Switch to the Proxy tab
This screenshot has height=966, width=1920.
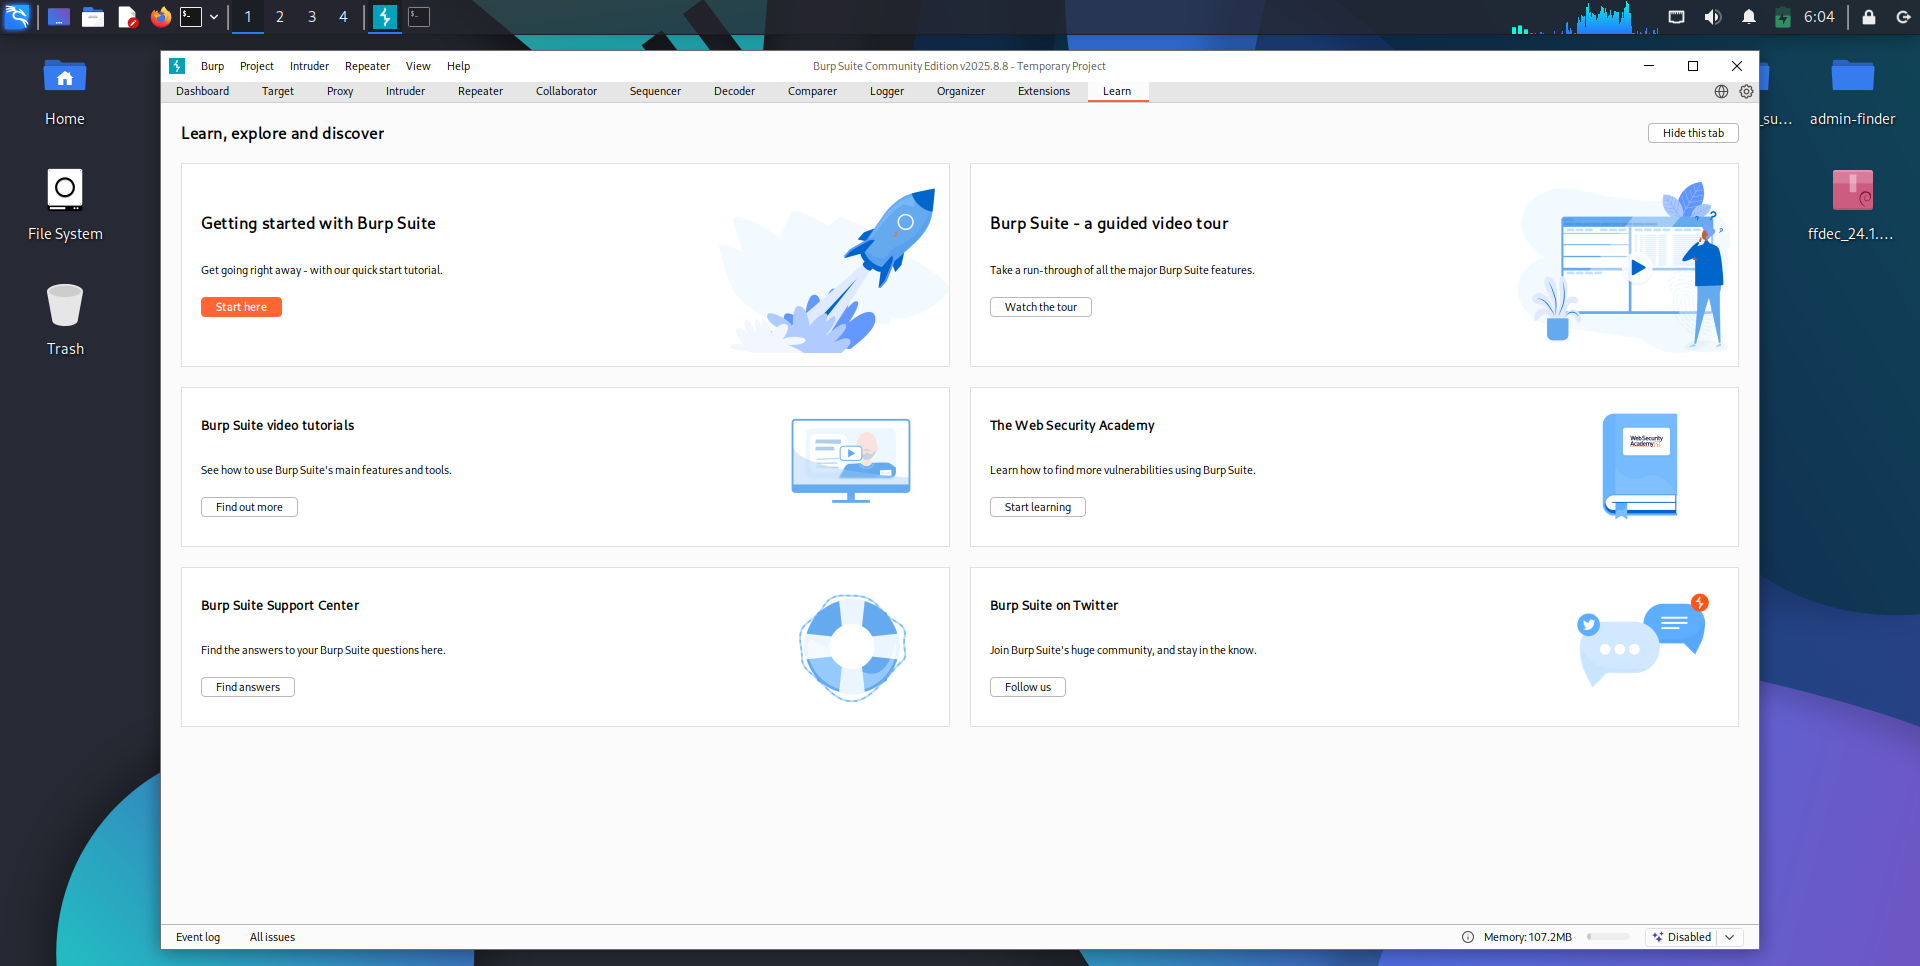(x=340, y=91)
